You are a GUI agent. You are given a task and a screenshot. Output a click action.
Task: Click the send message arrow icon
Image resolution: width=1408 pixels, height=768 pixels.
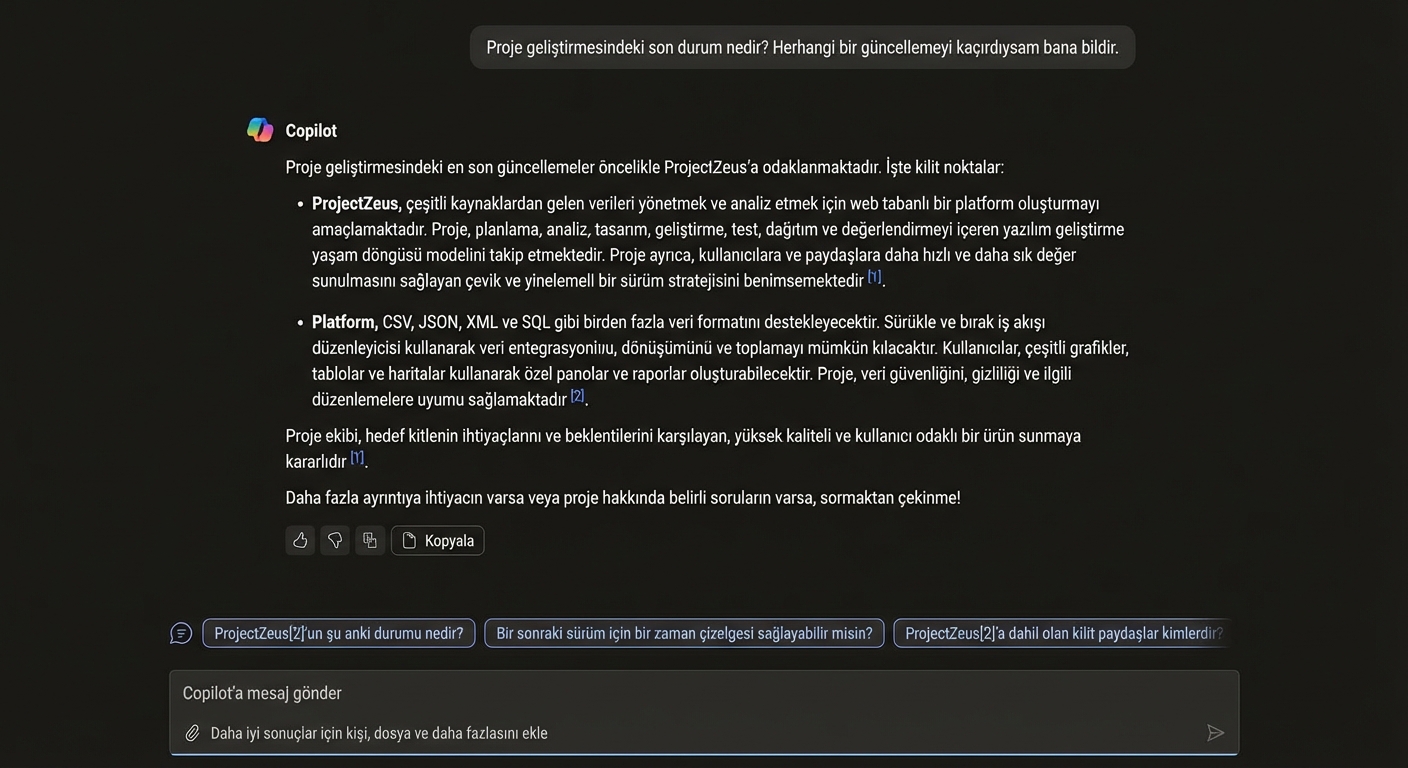(1215, 733)
